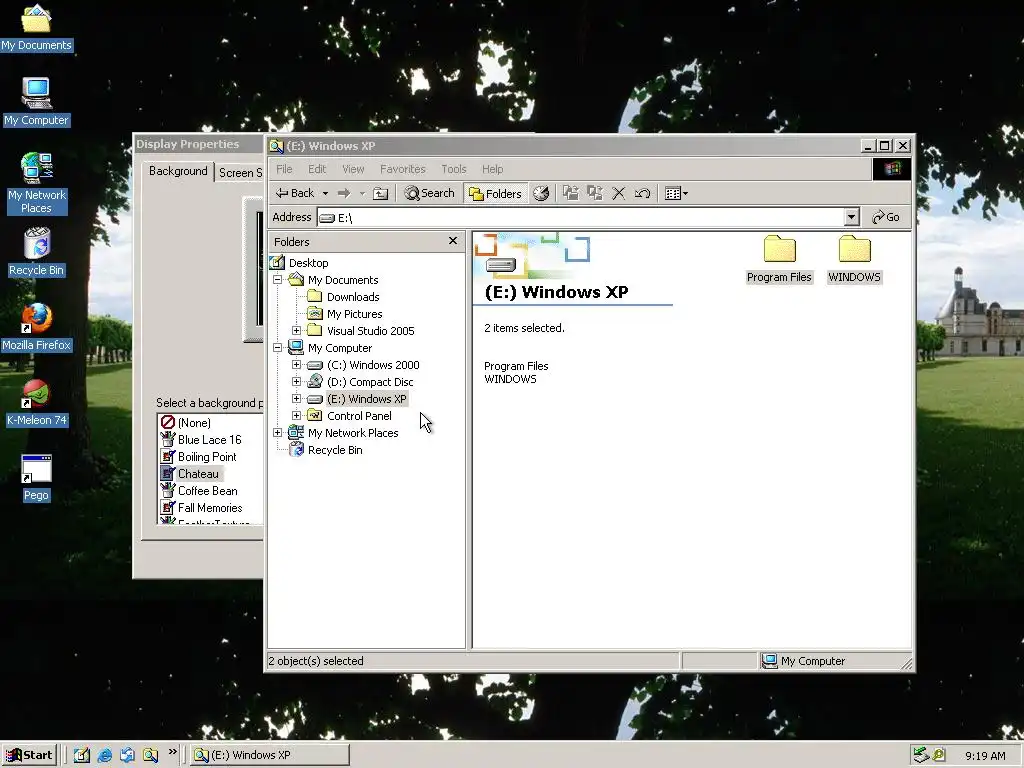Screen dimensions: 1024x768
Task: Expand the Visual Studio 2005 tree node
Action: [296, 330]
